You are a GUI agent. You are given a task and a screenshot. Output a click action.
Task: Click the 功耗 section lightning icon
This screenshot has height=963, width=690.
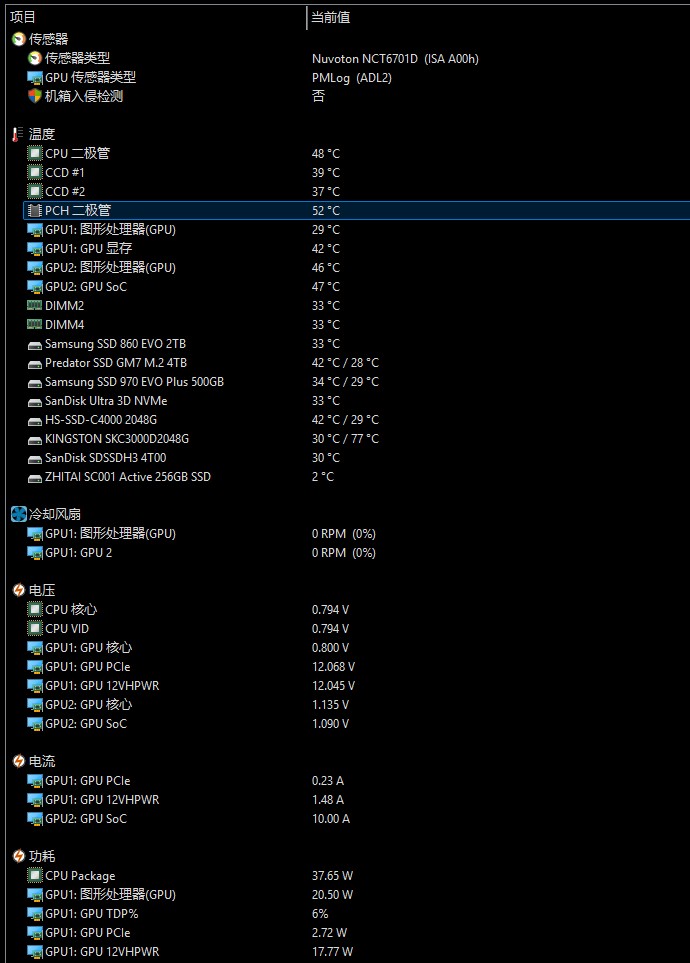pyautogui.click(x=18, y=856)
